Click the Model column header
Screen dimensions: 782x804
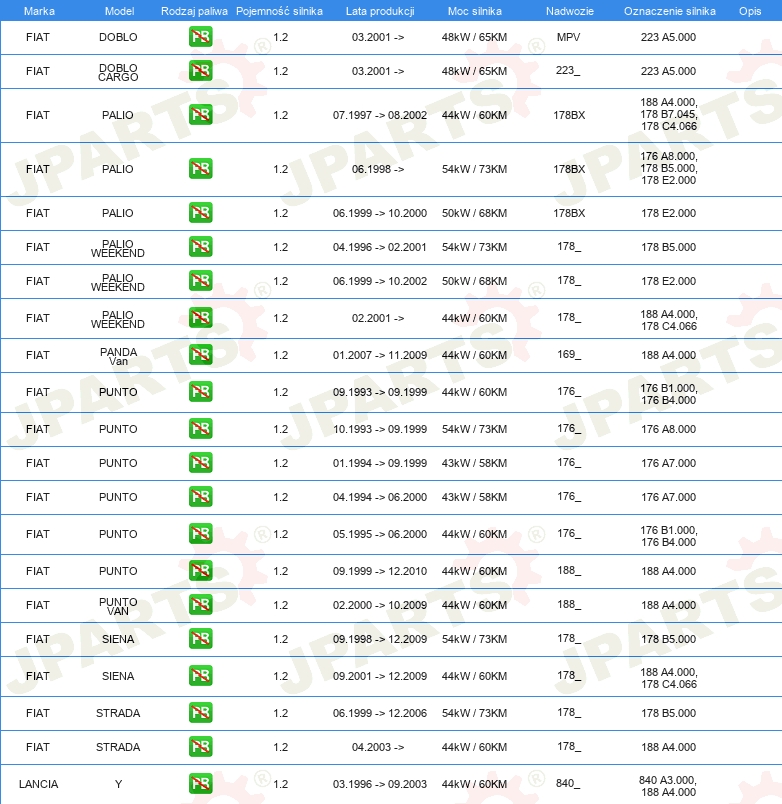119,11
